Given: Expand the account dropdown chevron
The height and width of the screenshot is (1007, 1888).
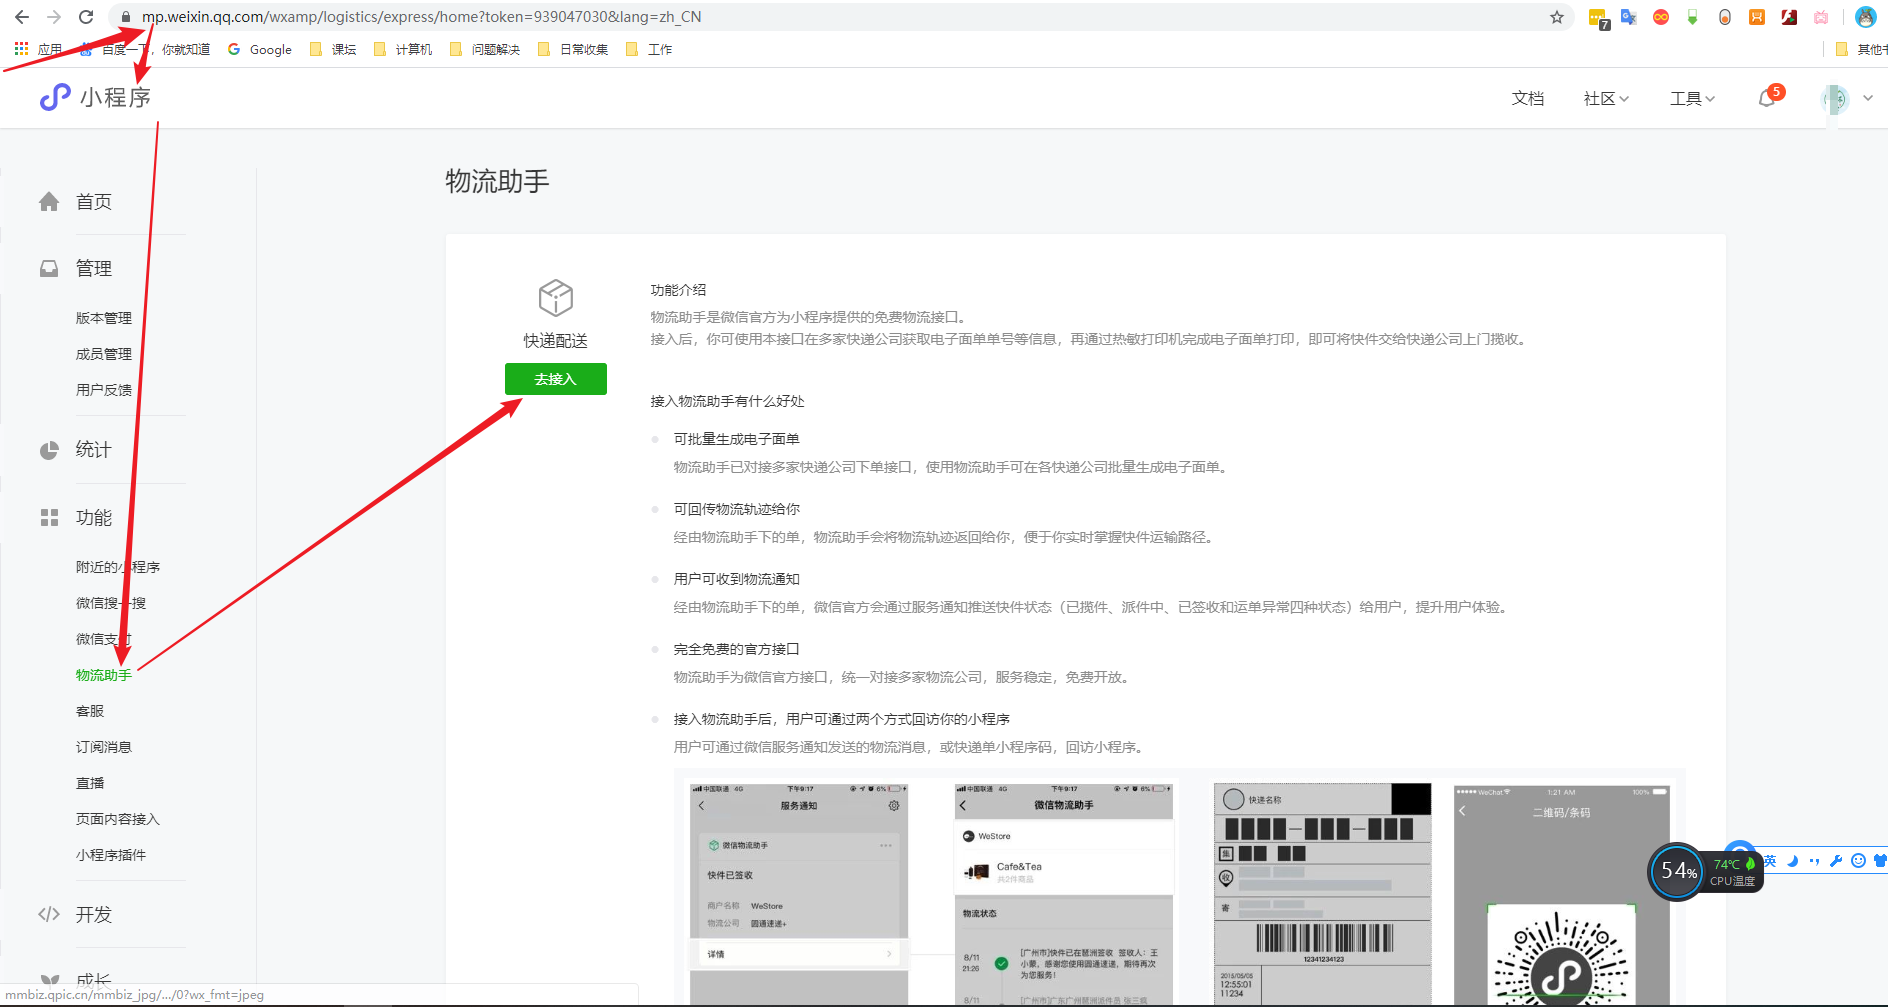Looking at the screenshot, I should coord(1868,98).
